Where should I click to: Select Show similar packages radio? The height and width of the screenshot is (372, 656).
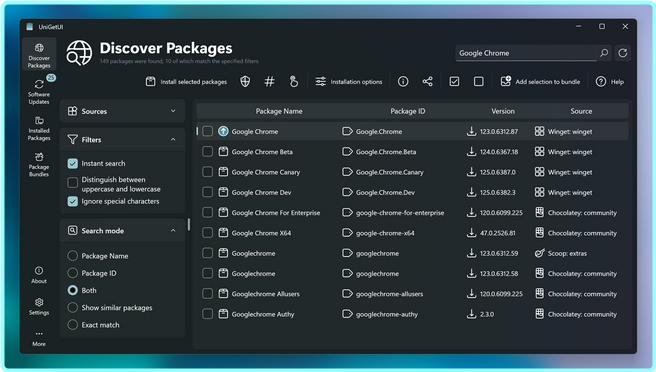[x=73, y=308]
